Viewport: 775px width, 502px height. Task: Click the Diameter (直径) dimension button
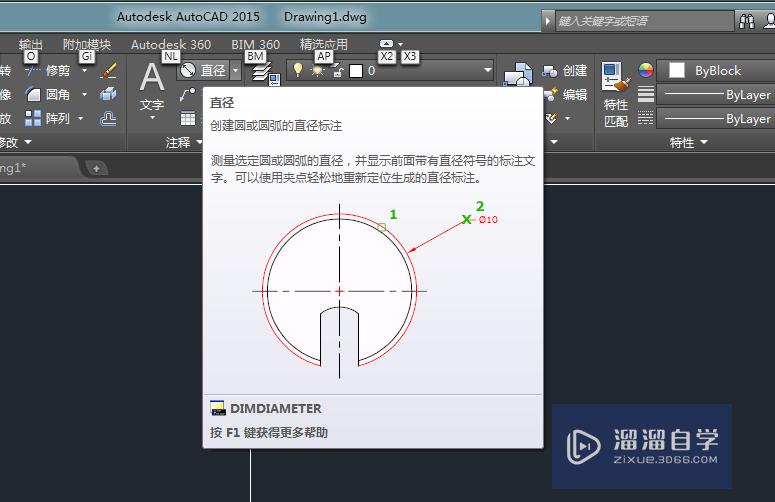[203, 71]
